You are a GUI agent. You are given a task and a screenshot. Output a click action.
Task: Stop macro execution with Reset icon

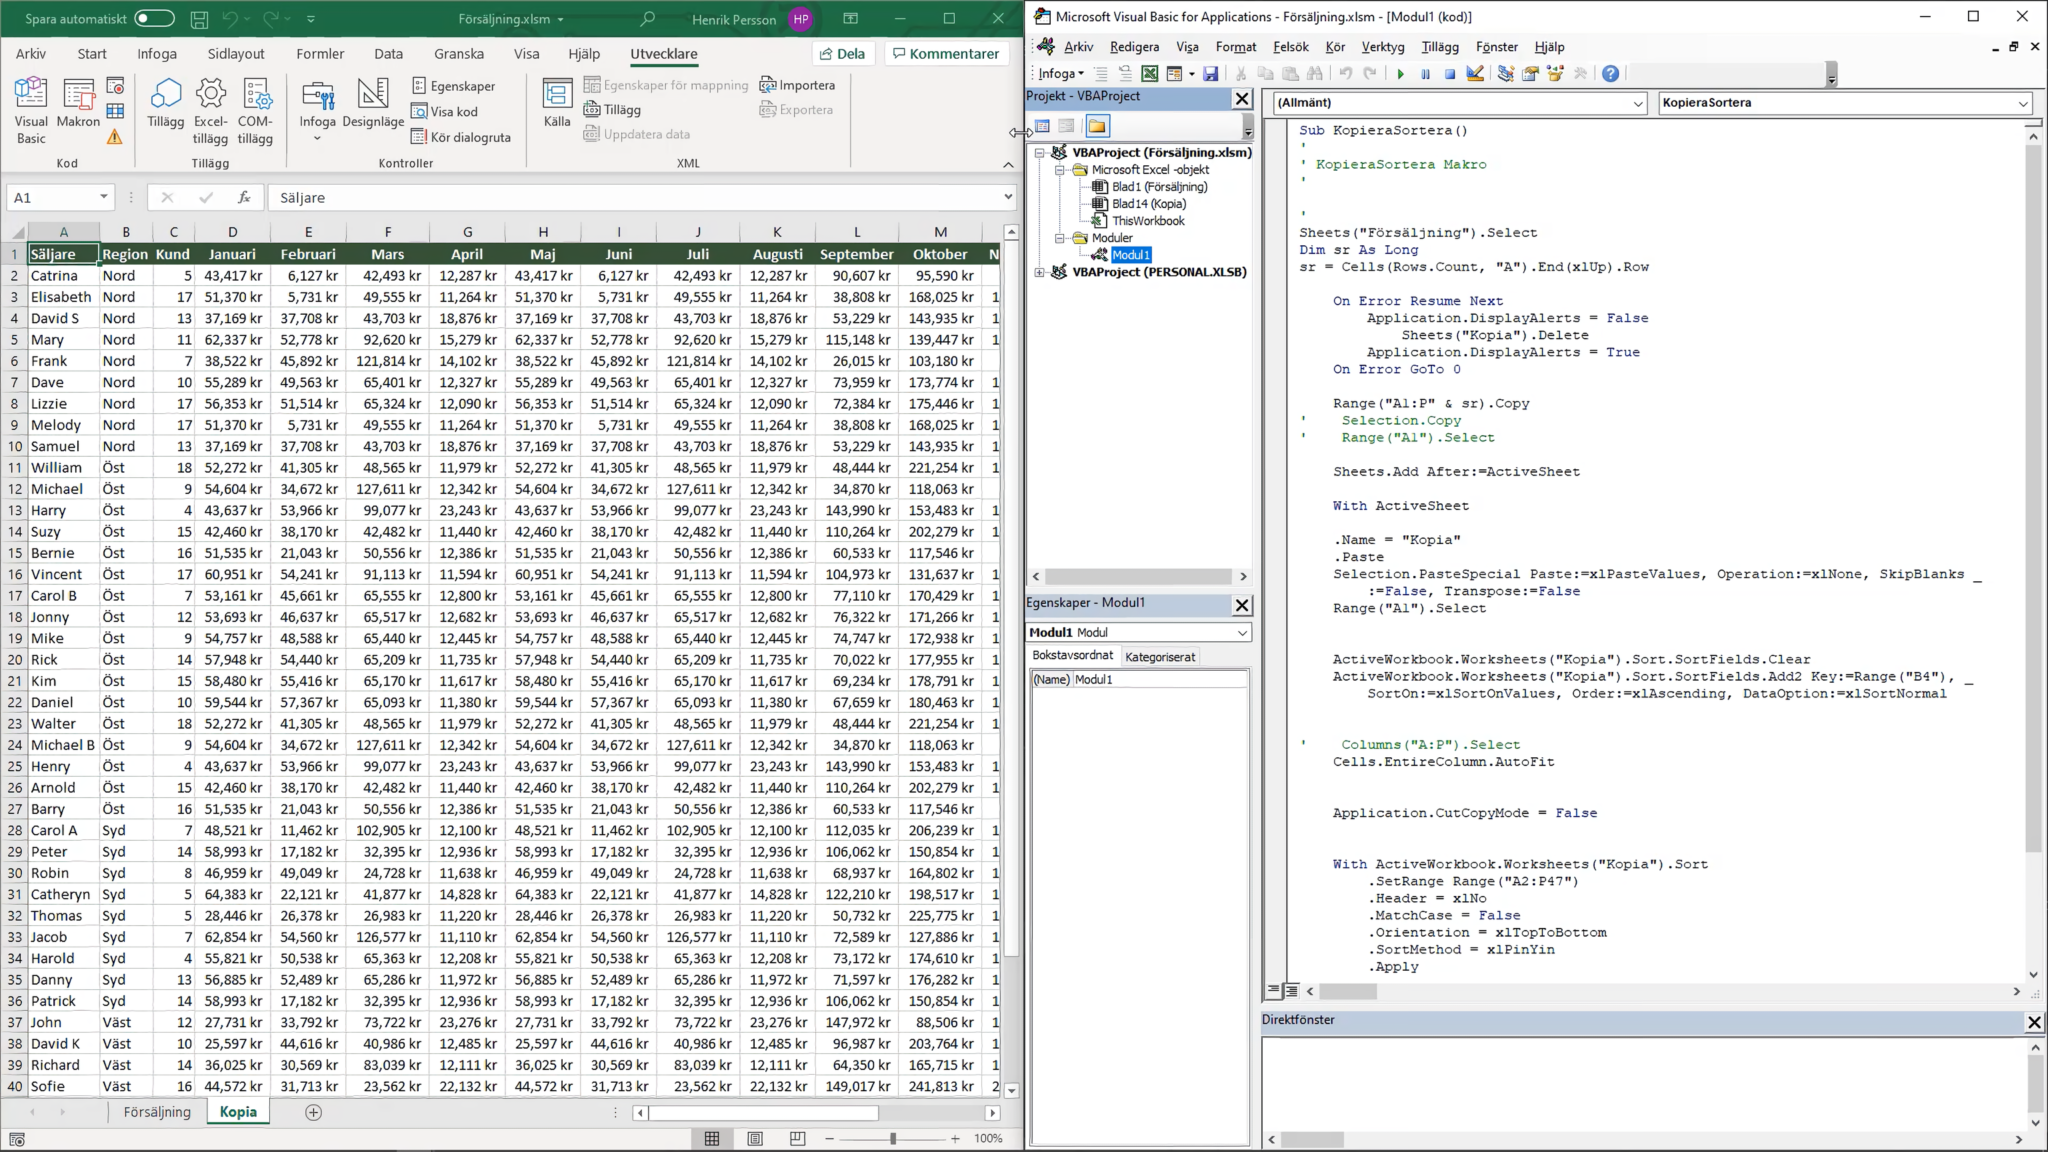1449,74
